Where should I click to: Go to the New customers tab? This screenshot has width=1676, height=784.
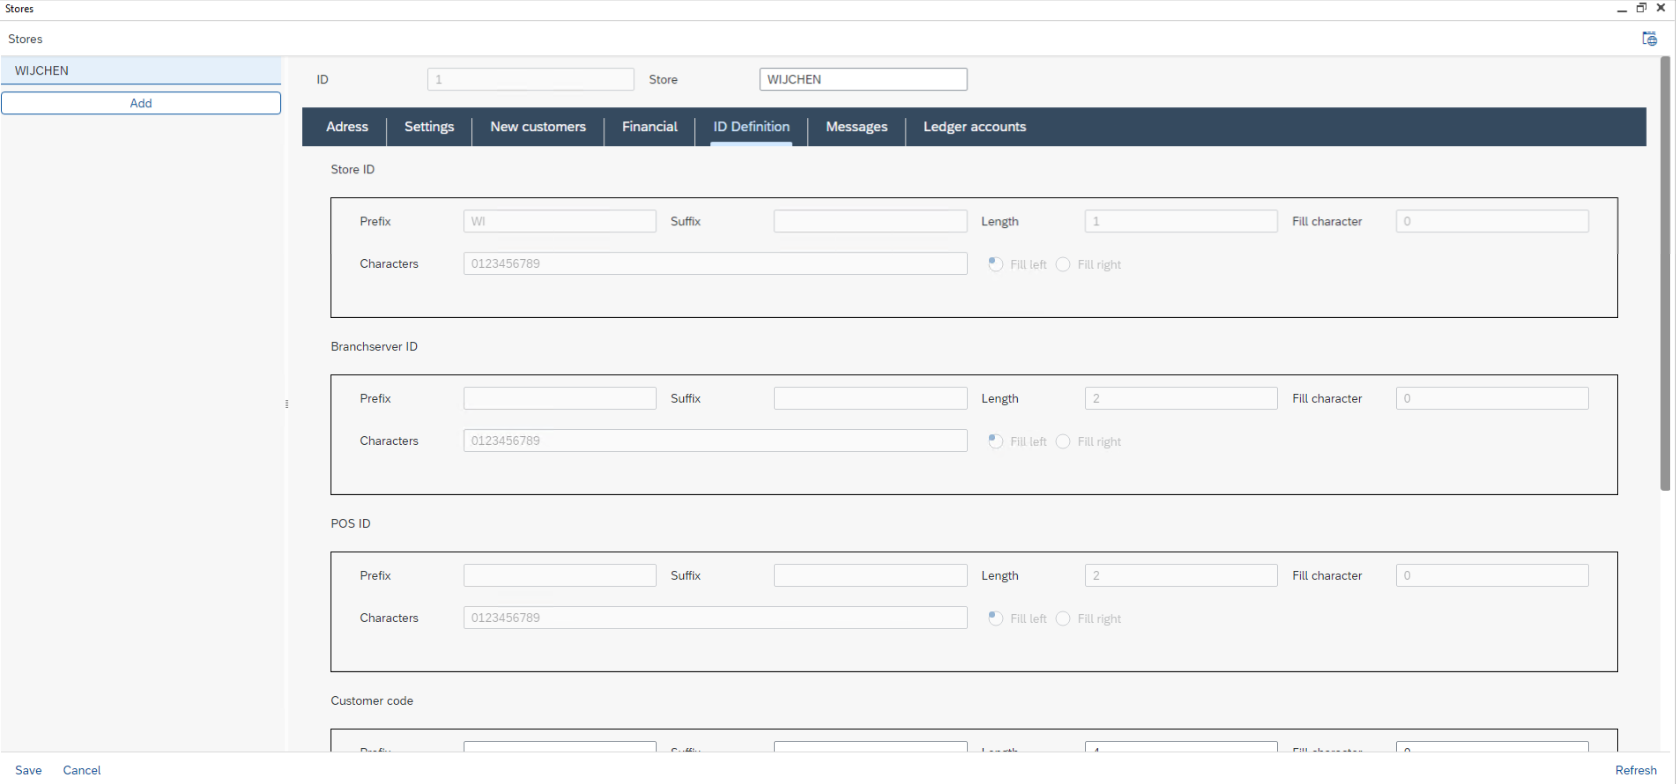coord(538,127)
